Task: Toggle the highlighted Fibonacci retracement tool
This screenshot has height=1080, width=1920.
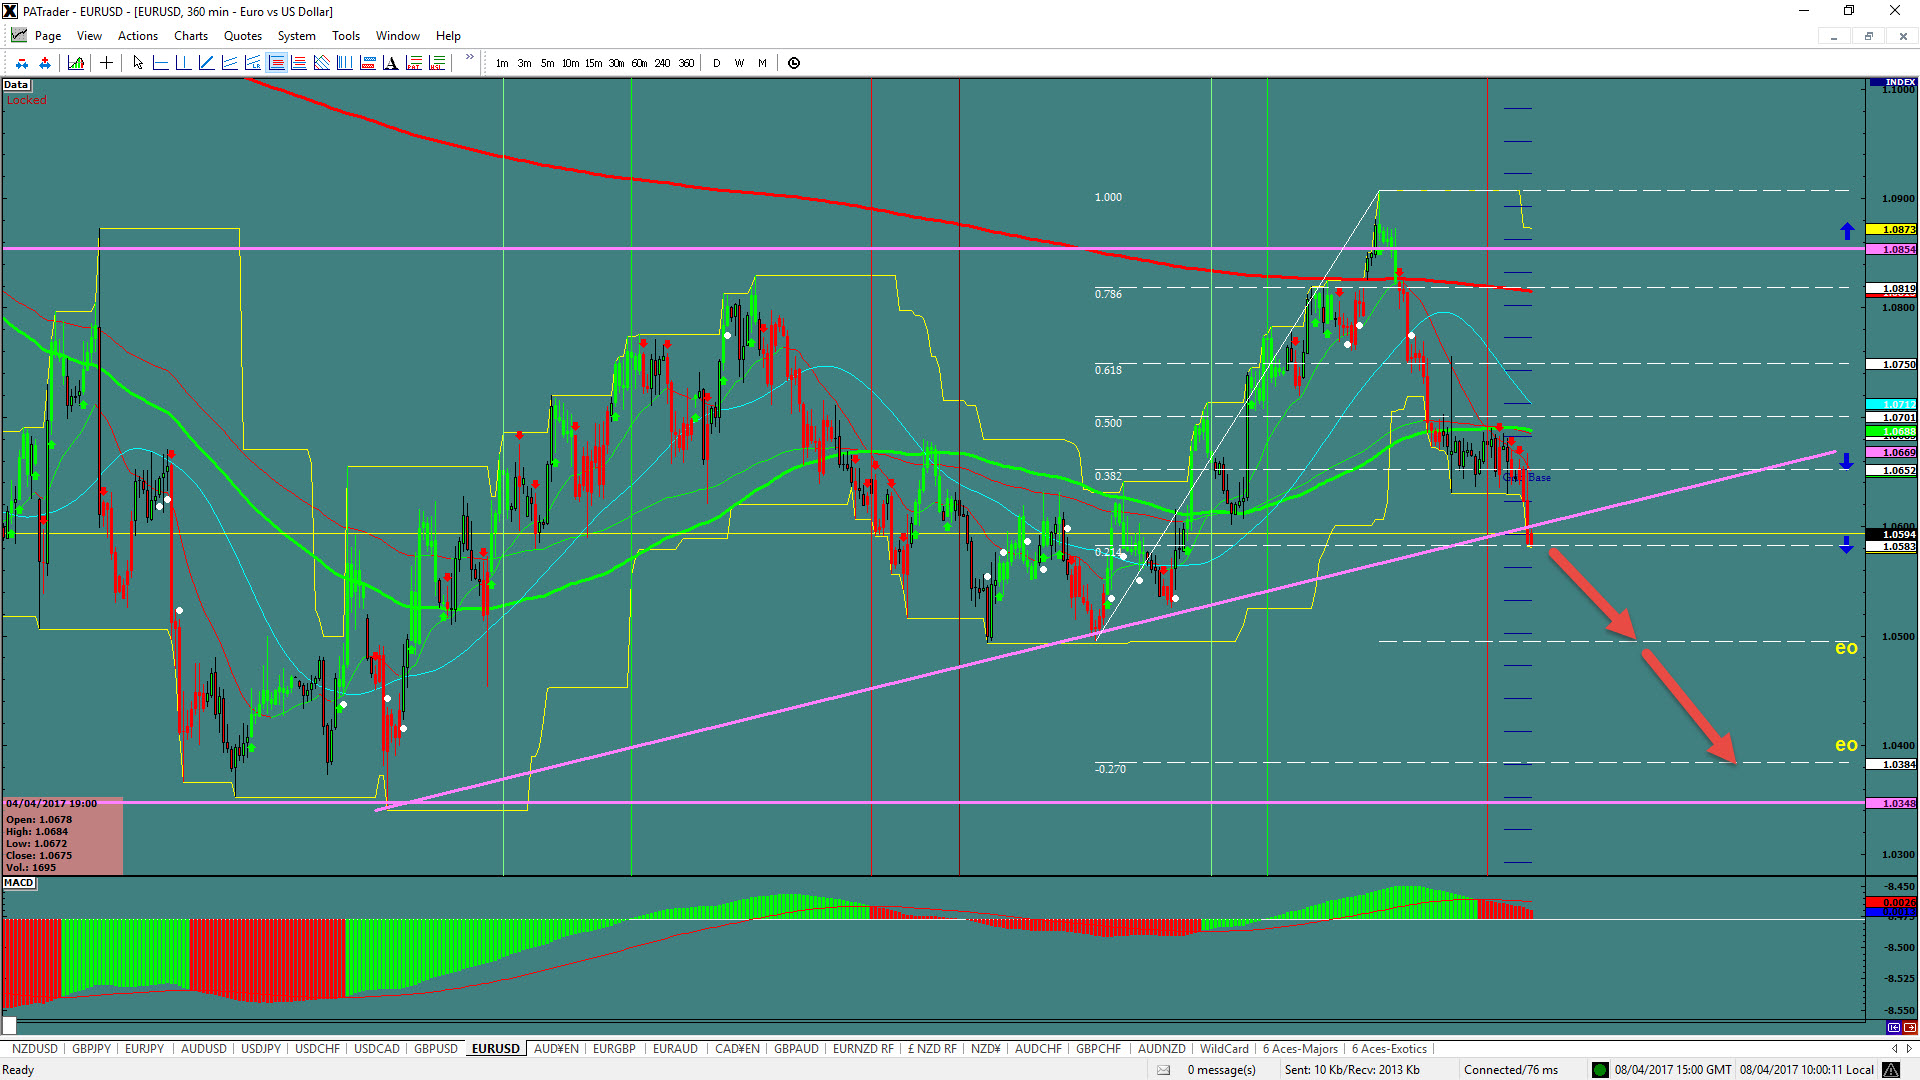Action: (x=276, y=63)
